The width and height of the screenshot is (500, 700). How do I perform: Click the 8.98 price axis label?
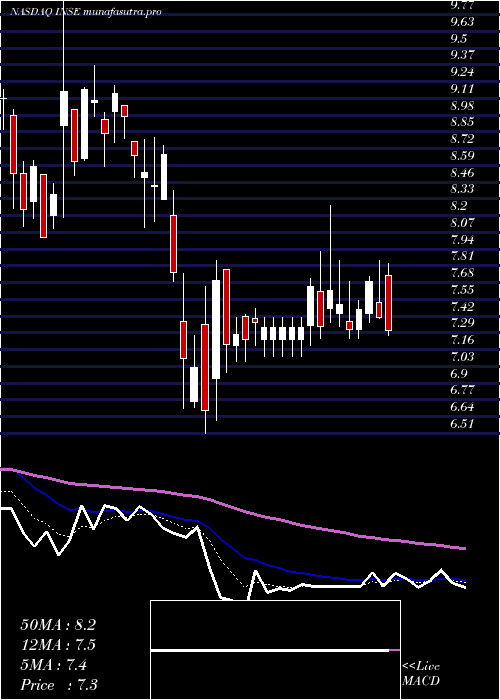tap(462, 105)
